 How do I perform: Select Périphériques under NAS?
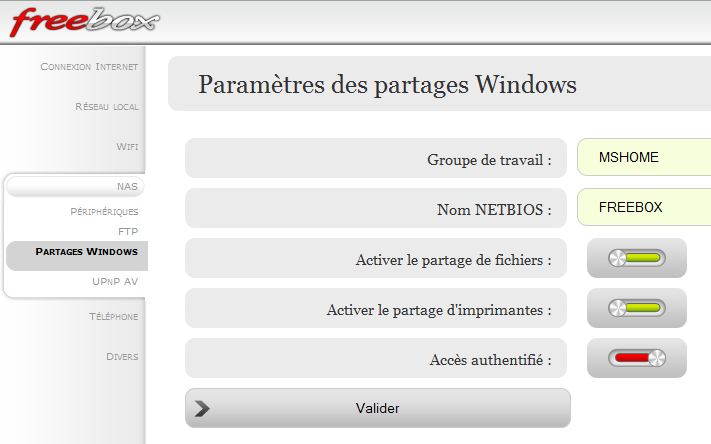point(104,212)
